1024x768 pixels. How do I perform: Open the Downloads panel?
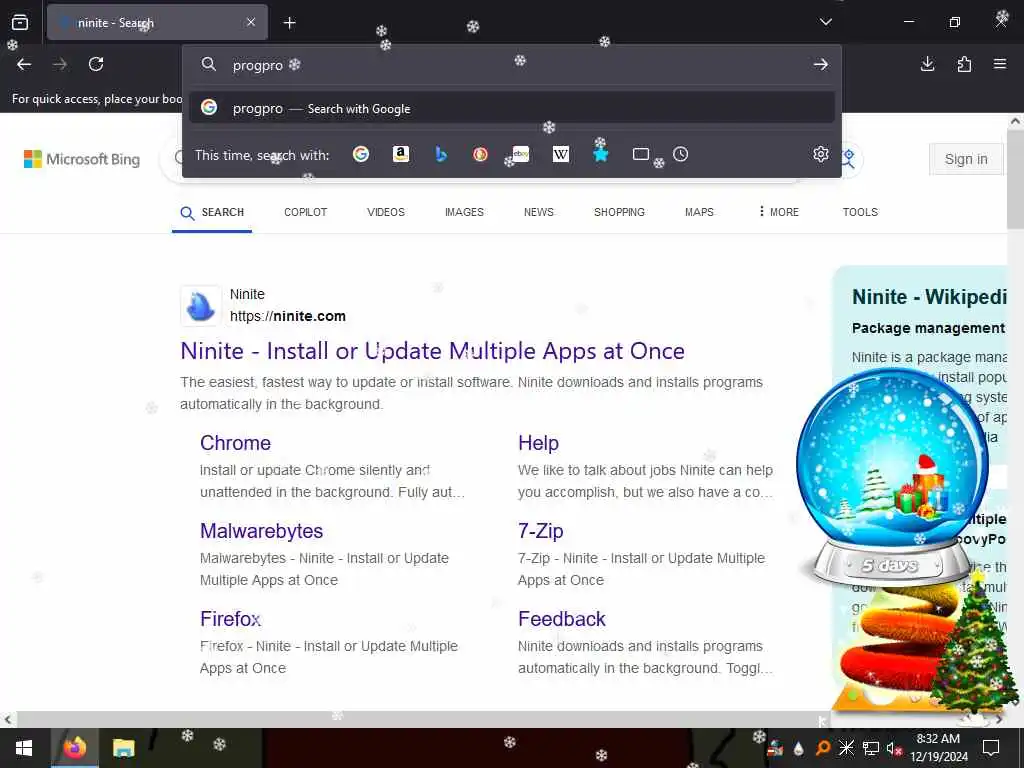tap(927, 64)
